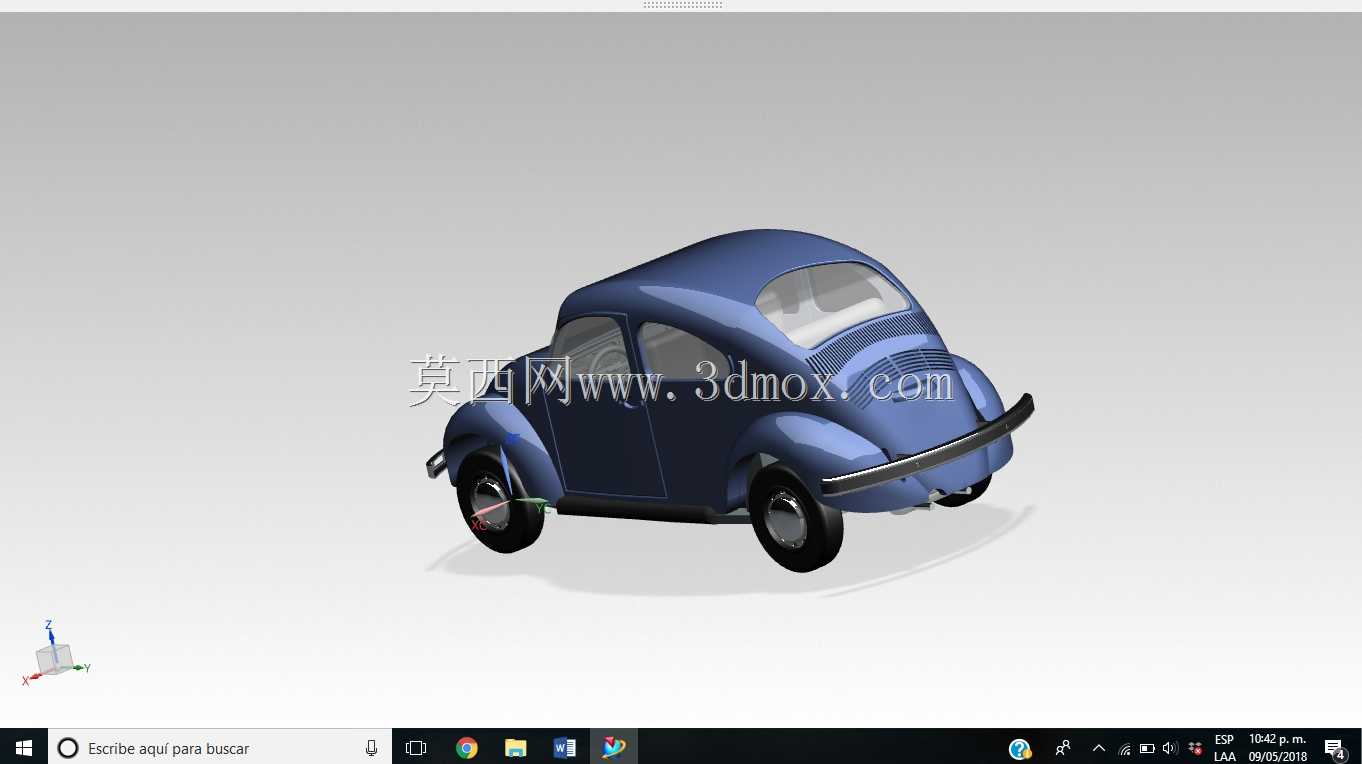Switch to Microsoft Word on the taskbar
The width and height of the screenshot is (1362, 764).
[564, 747]
